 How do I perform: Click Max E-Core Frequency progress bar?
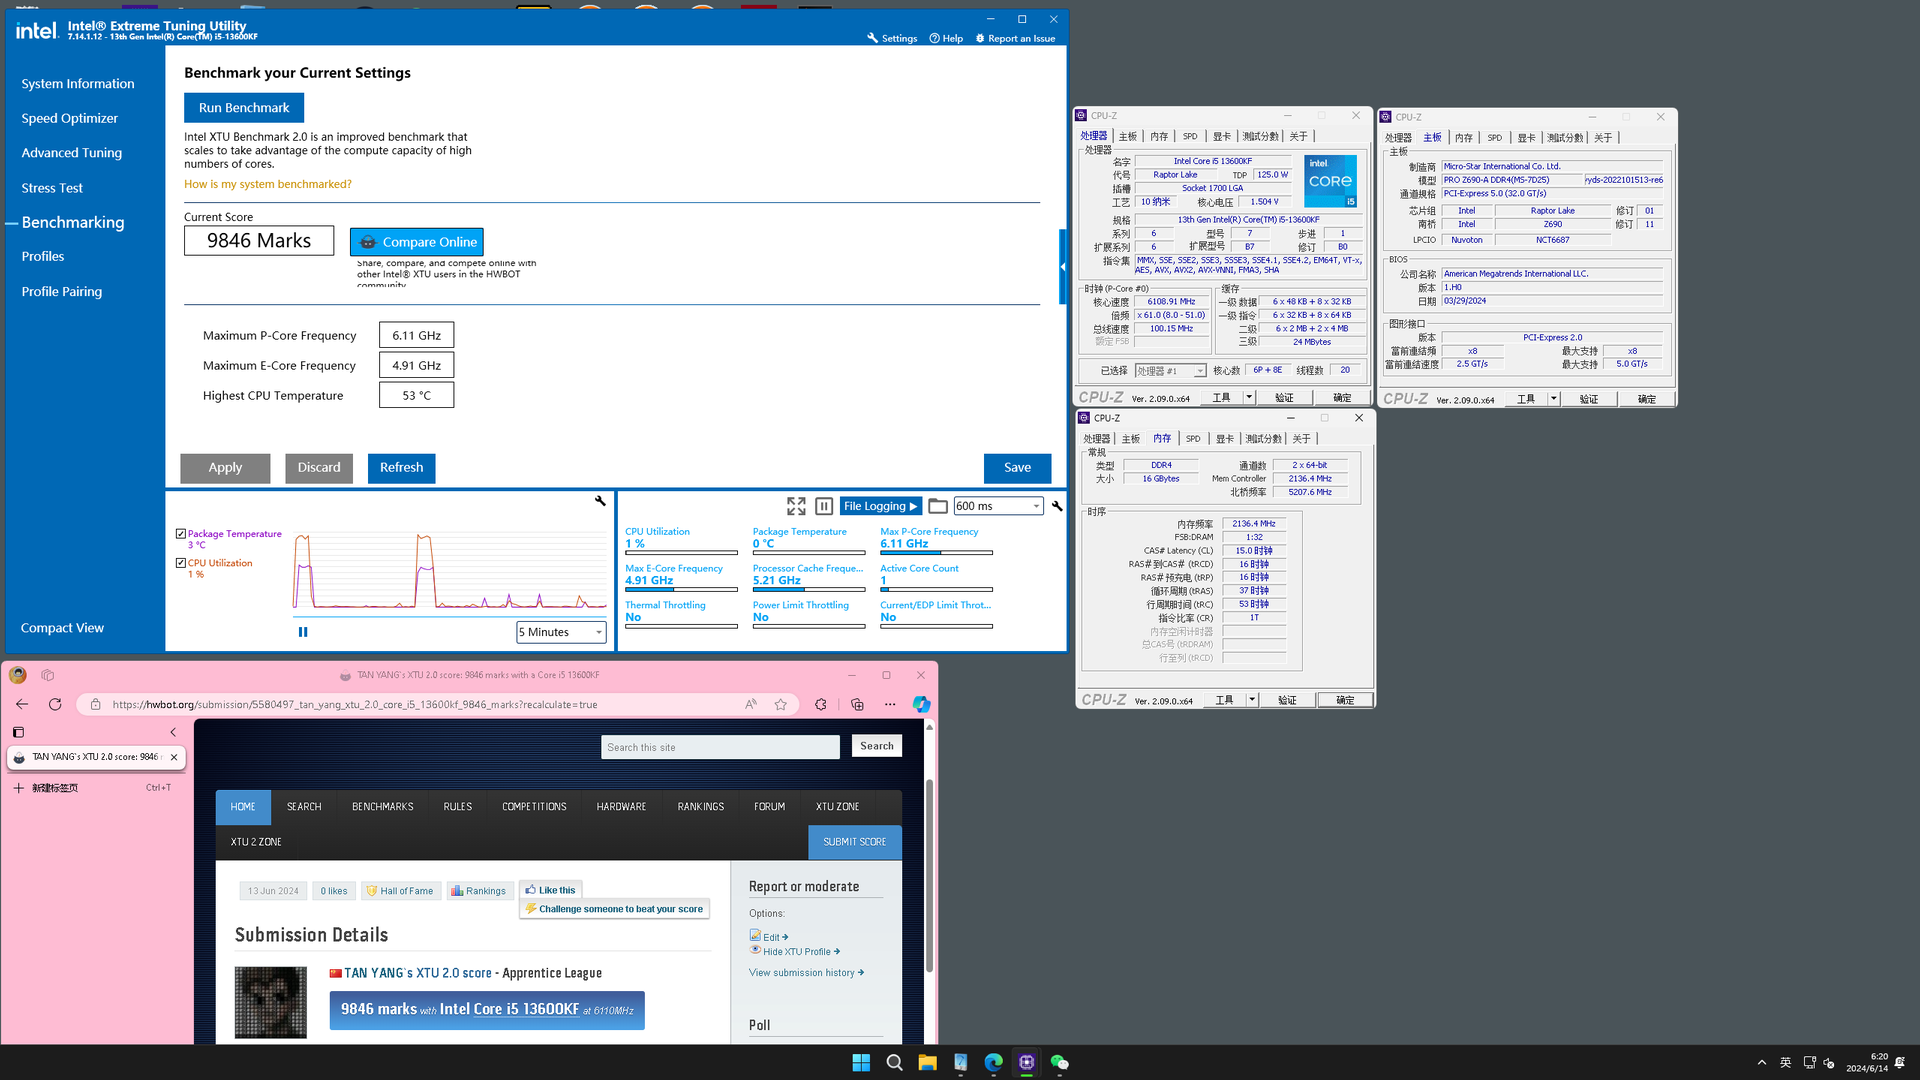(681, 589)
